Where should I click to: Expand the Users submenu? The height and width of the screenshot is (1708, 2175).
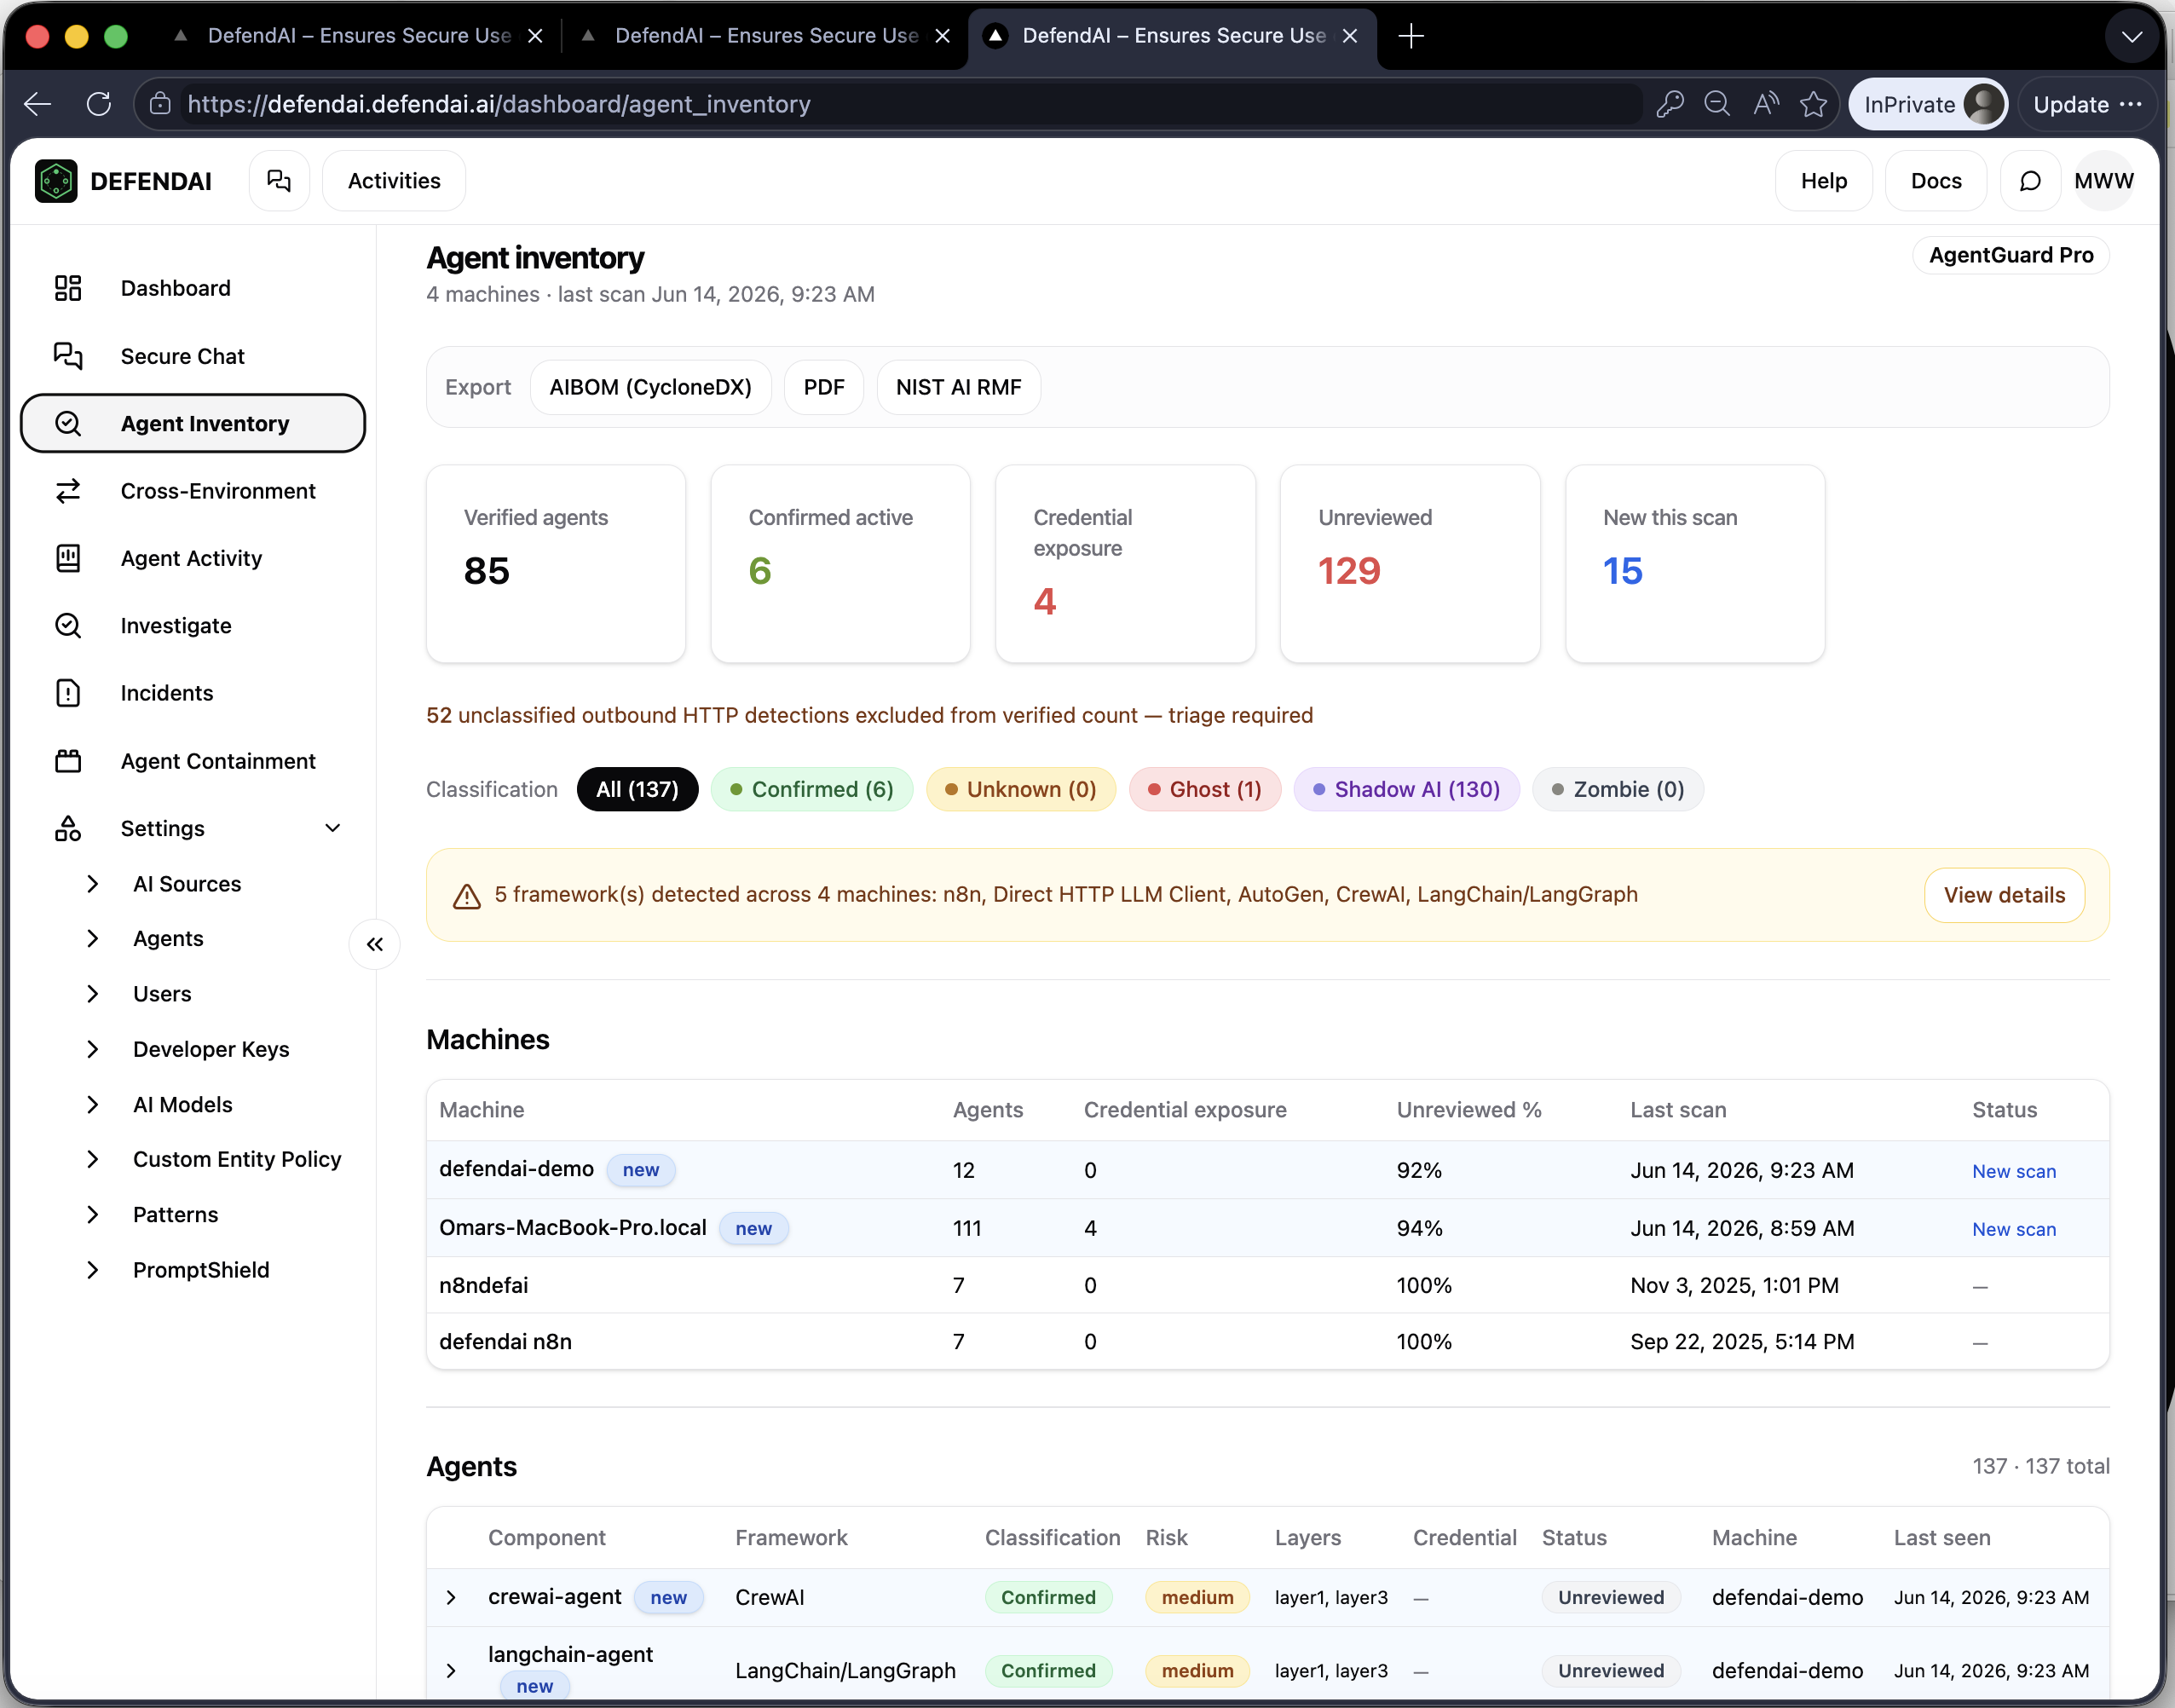tap(93, 994)
